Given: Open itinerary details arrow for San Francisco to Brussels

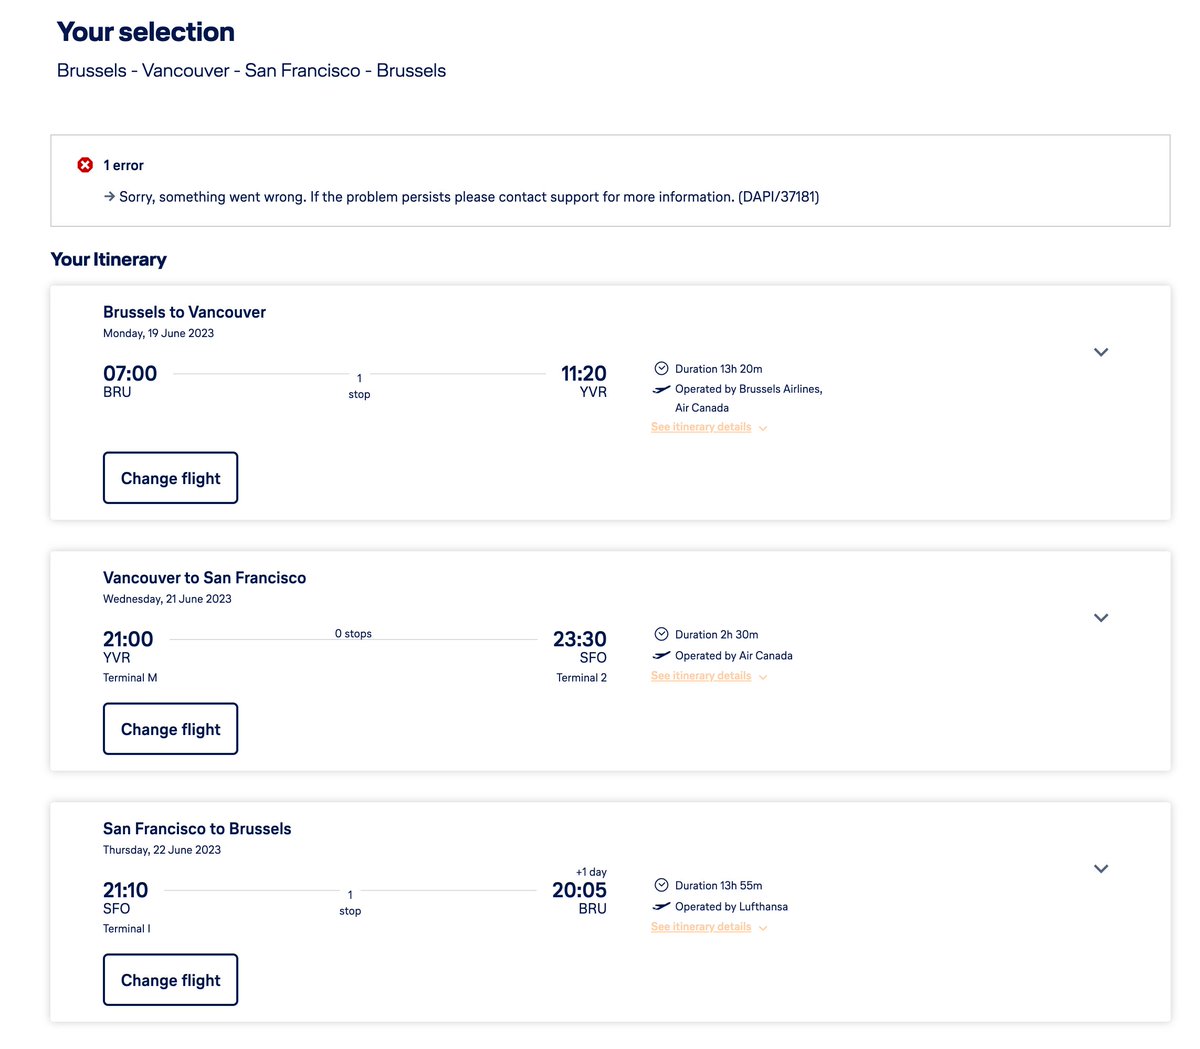Looking at the screenshot, I should coord(763,928).
